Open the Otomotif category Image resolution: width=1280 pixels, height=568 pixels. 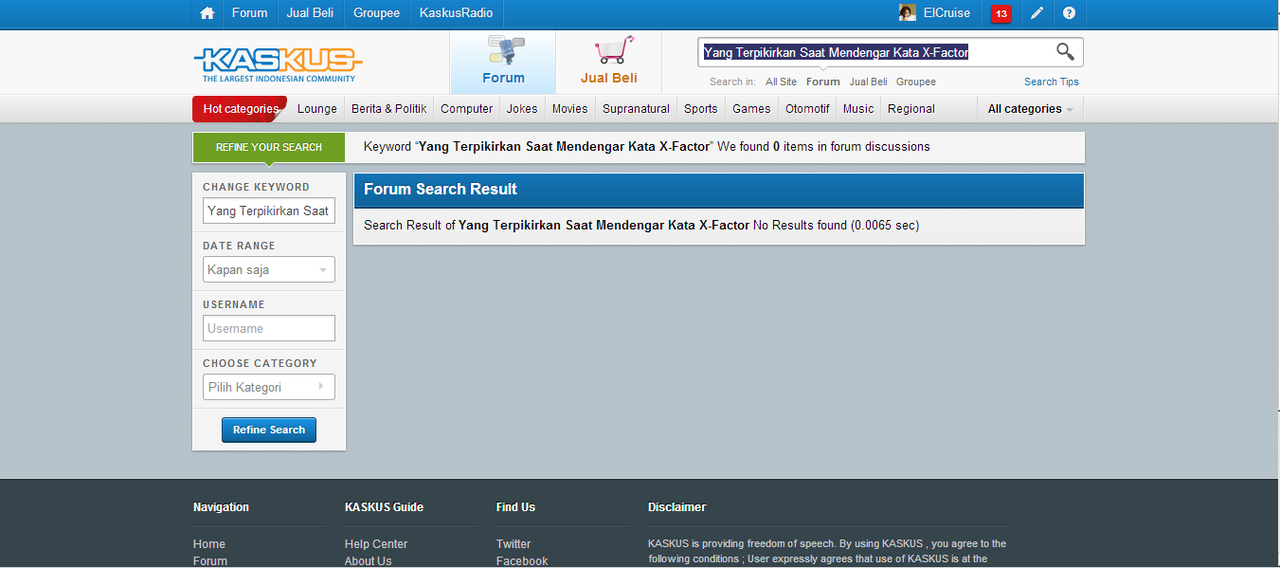tap(807, 109)
